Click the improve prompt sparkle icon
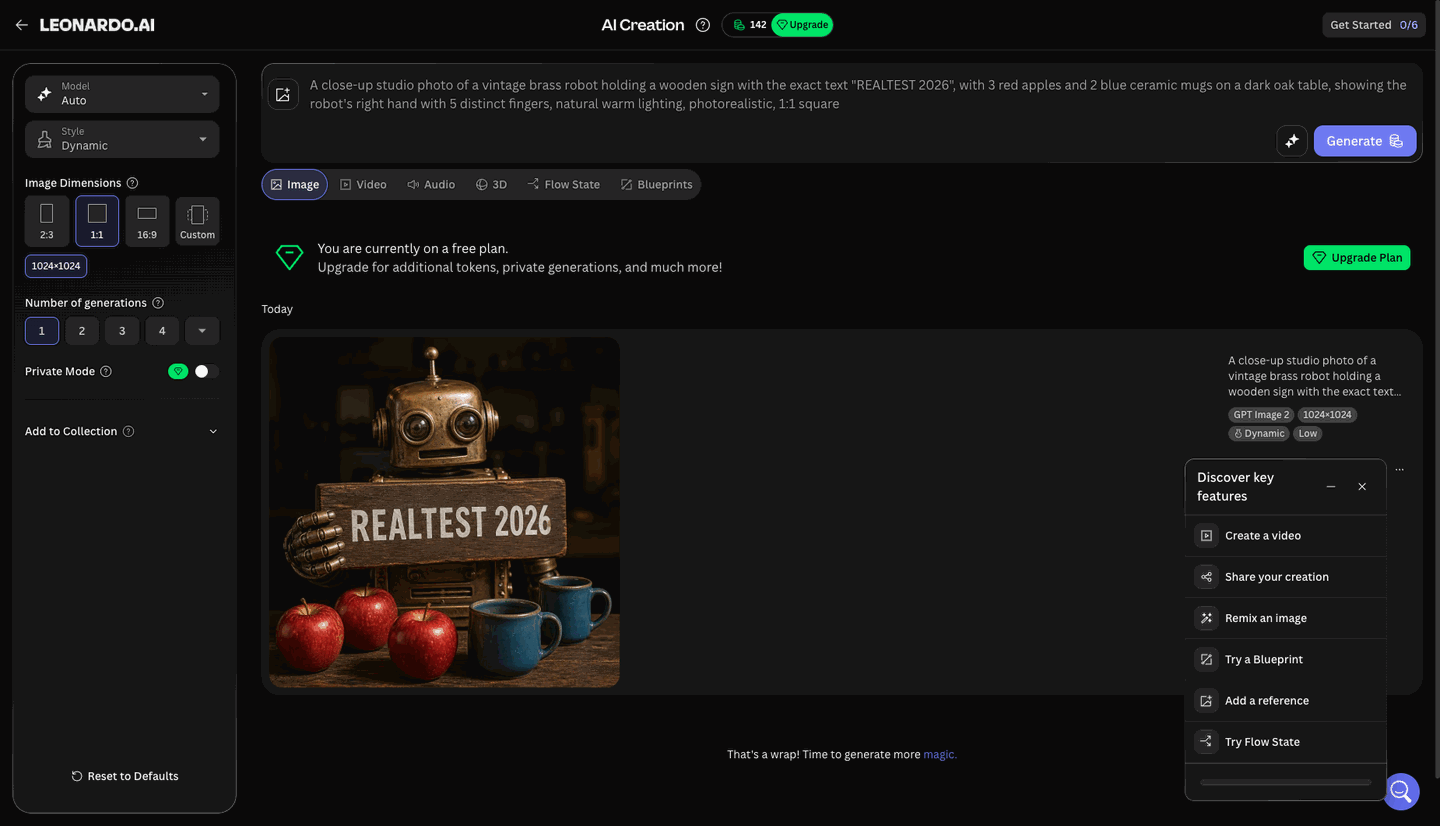 (x=1292, y=141)
